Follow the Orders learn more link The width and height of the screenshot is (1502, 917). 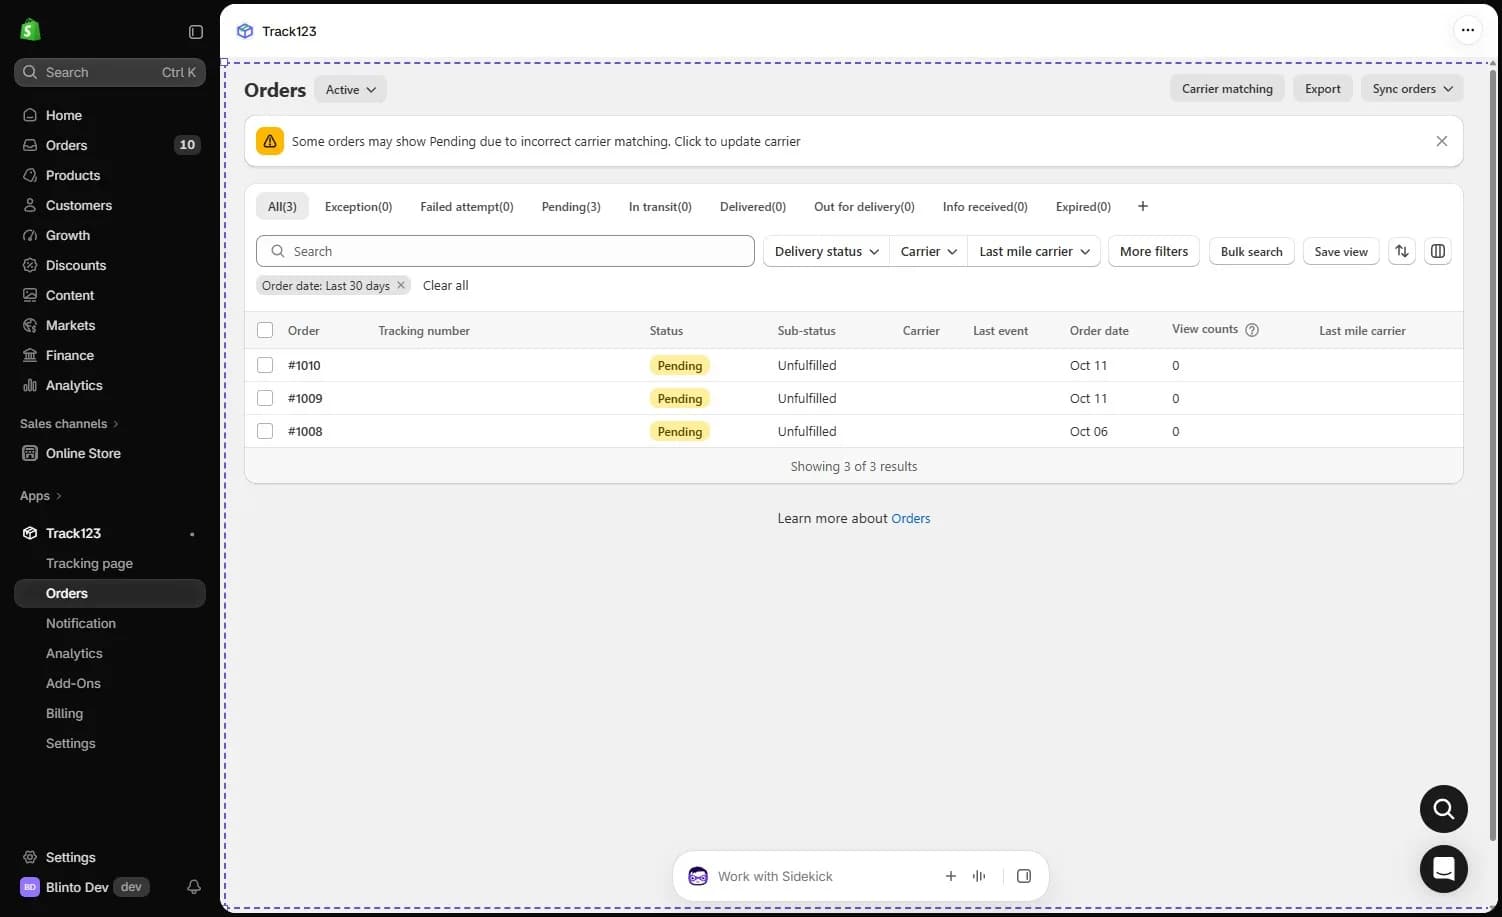pyautogui.click(x=910, y=518)
